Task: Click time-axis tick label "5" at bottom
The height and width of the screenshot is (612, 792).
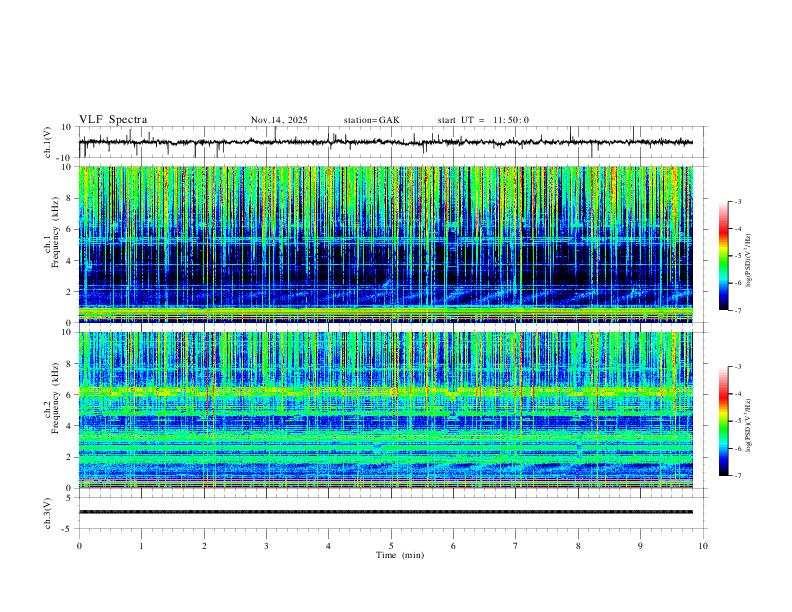Action: (391, 546)
